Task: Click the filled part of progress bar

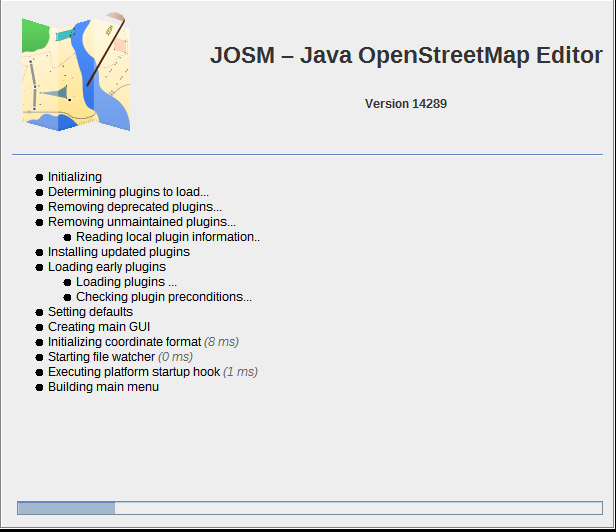Action: (66, 508)
